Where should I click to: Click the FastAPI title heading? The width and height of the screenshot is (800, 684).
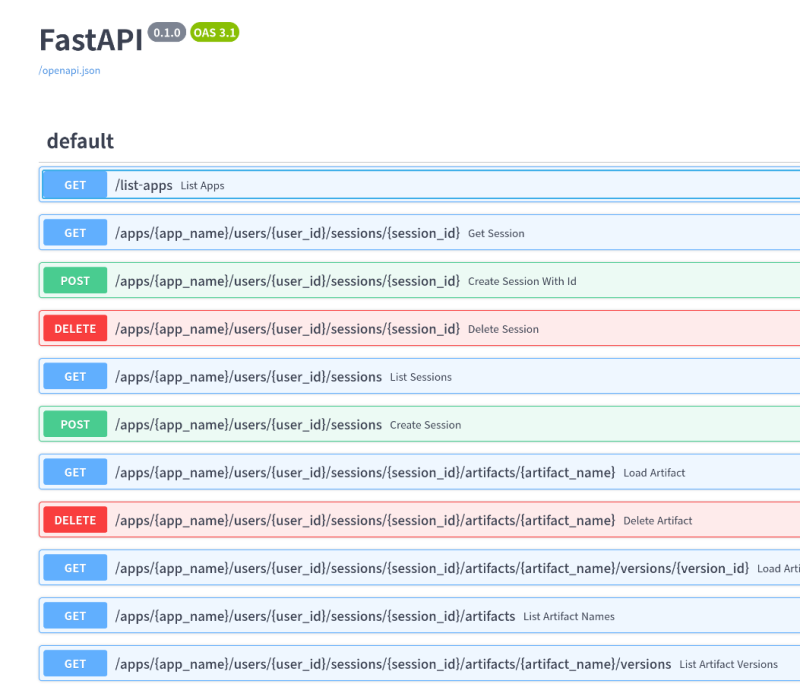click(x=91, y=40)
